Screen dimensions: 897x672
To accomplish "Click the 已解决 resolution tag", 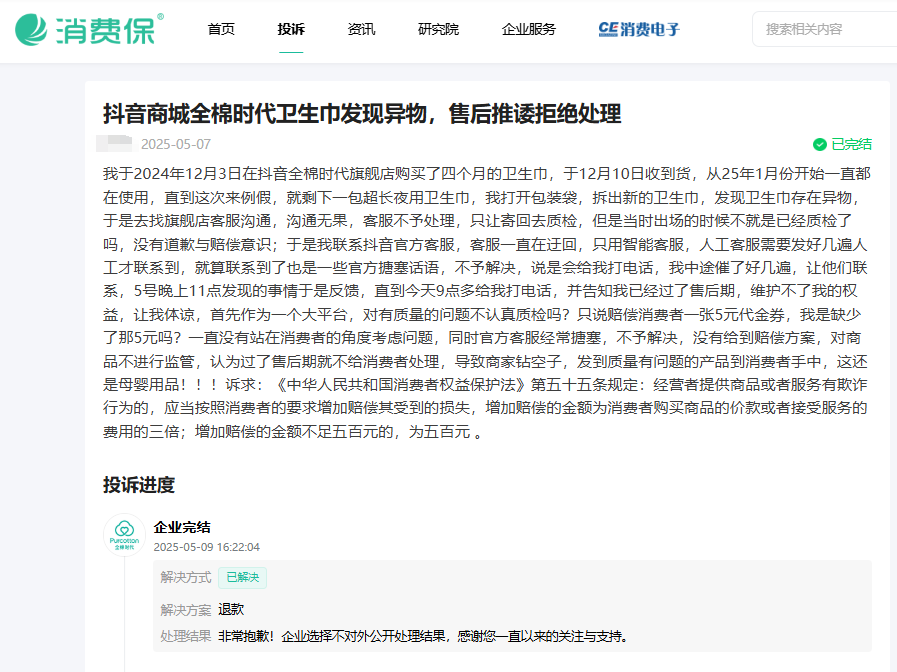I will [x=243, y=578].
